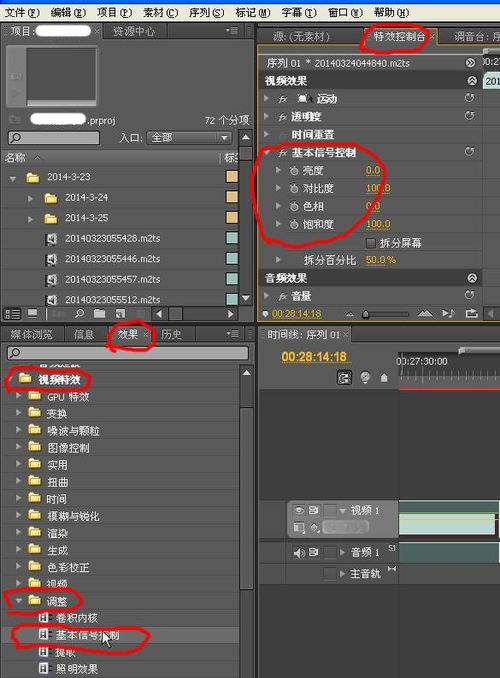Image resolution: width=500 pixels, height=678 pixels.
Task: Open the 入口 全部 dropdown
Action: point(189,138)
